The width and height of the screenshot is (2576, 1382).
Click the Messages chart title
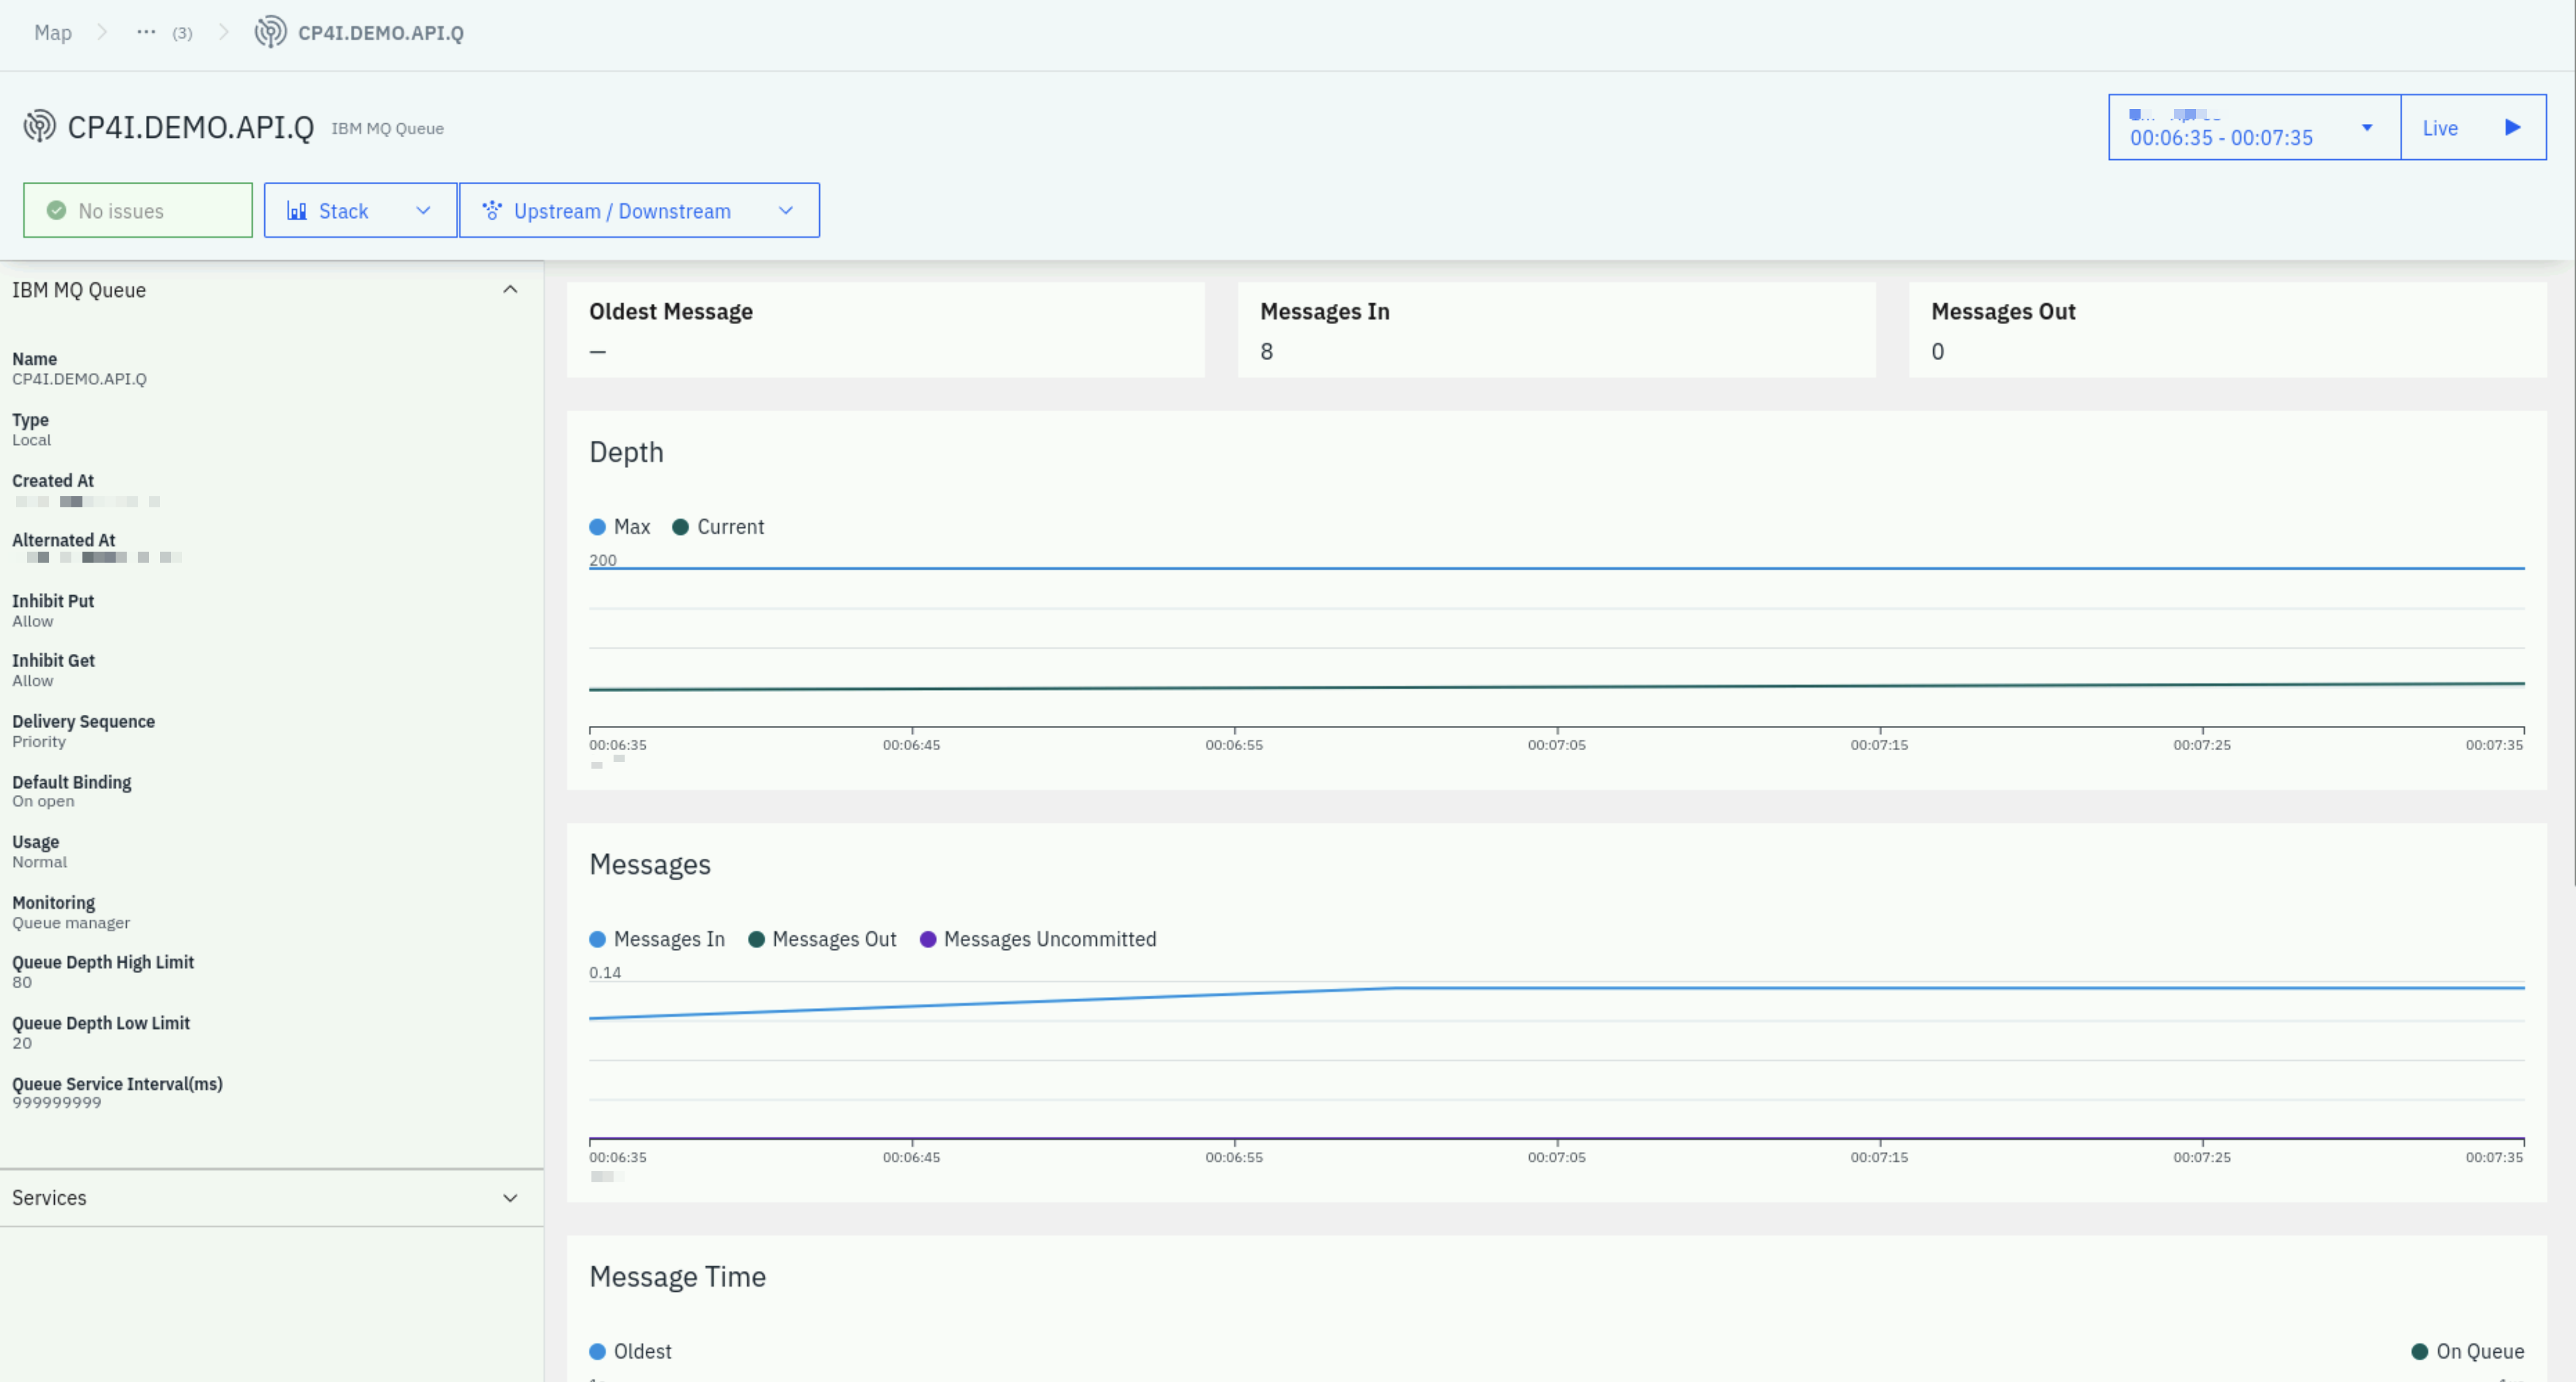coord(650,864)
